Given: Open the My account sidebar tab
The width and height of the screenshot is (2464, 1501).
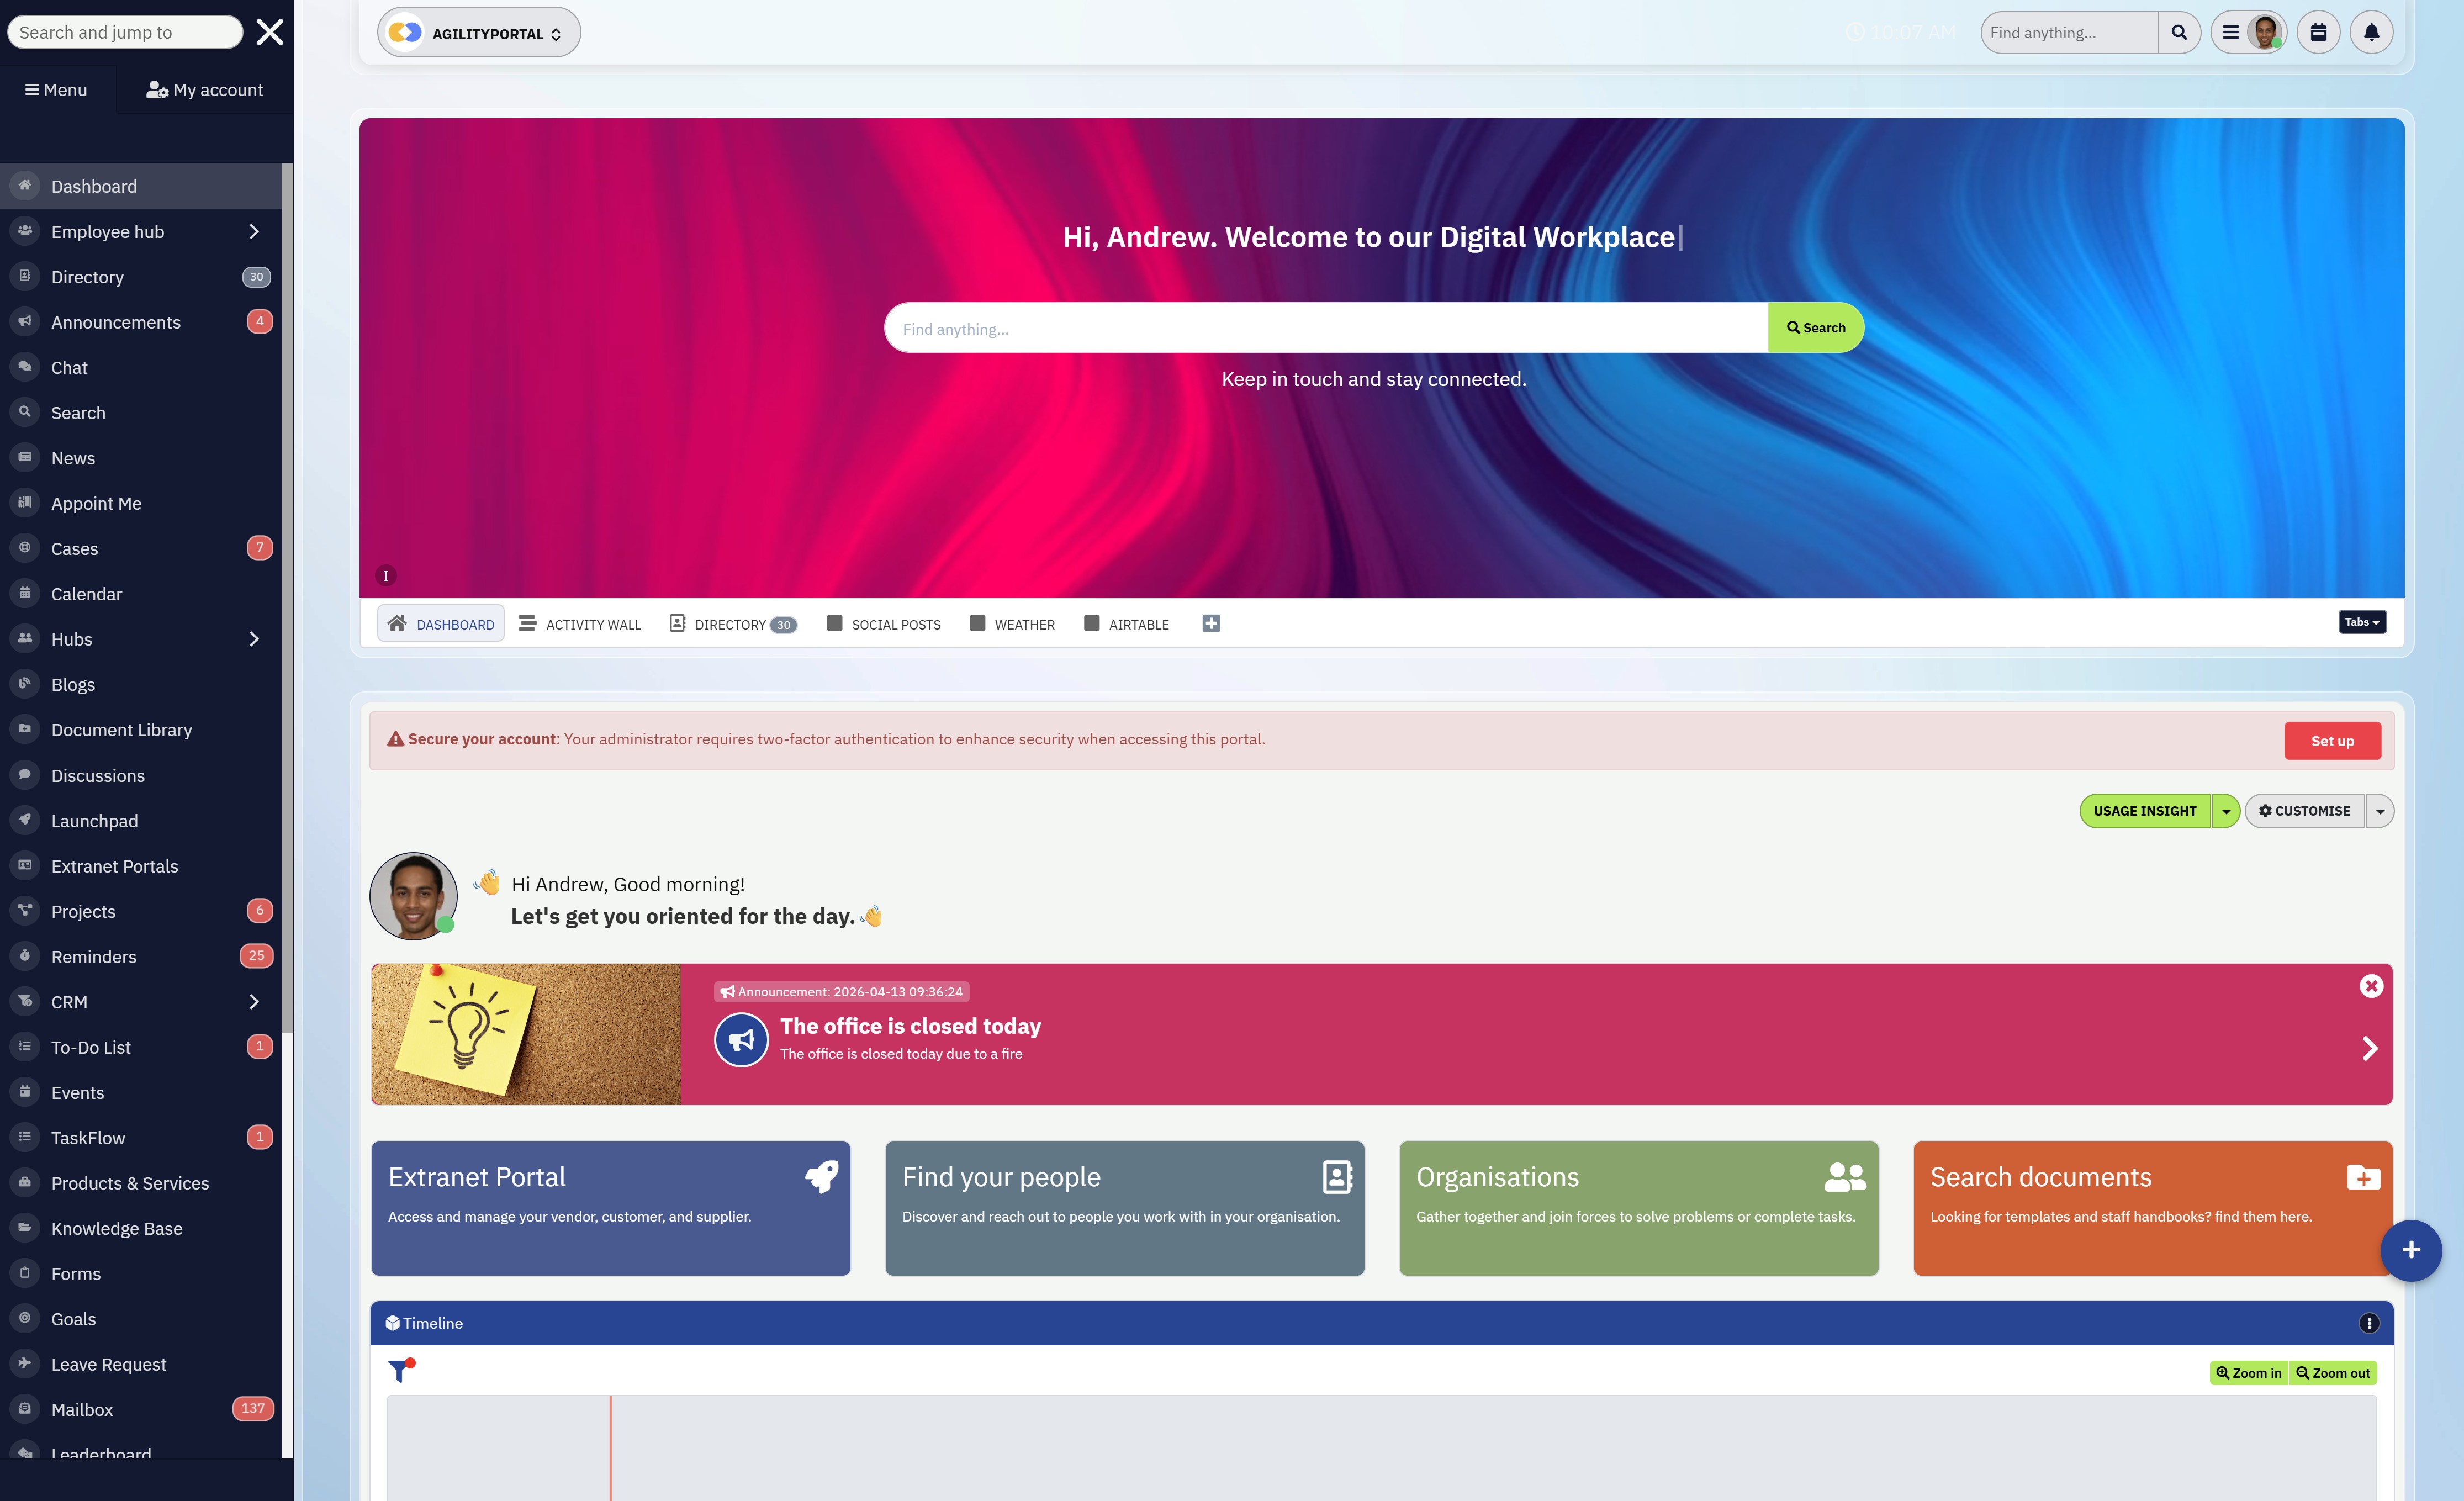Looking at the screenshot, I should [x=205, y=90].
